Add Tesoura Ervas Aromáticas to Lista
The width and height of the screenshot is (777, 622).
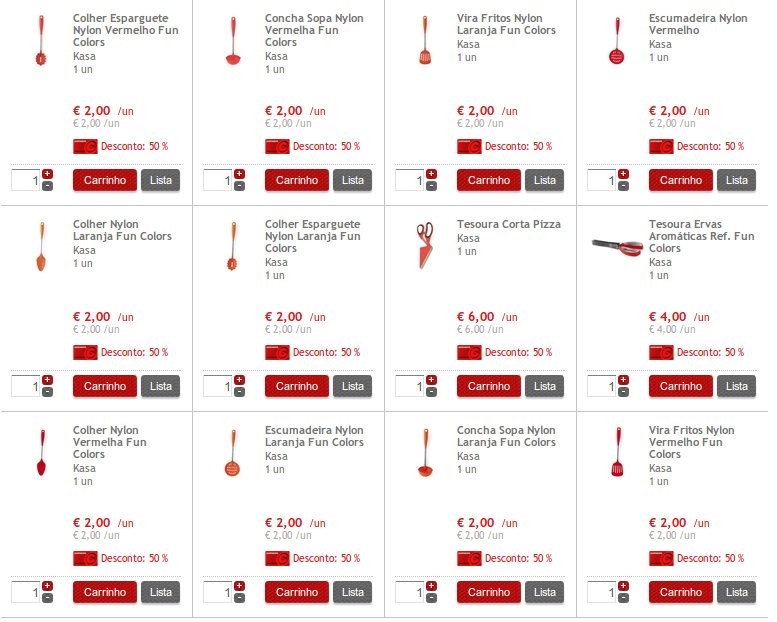pos(736,386)
